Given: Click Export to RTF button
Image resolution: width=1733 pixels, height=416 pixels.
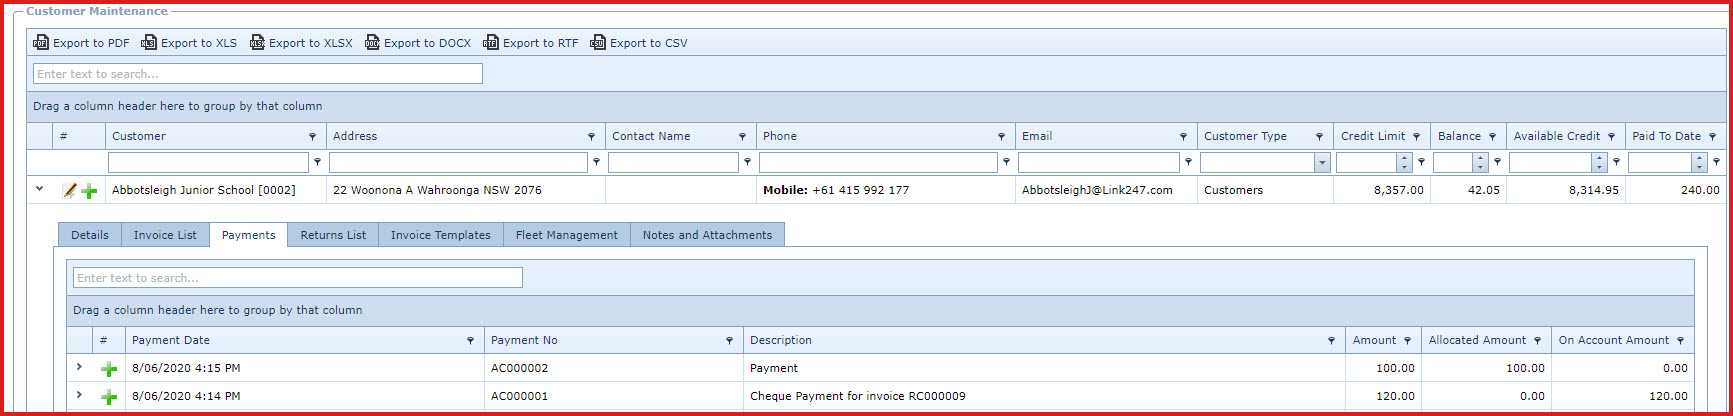Looking at the screenshot, I should [531, 43].
